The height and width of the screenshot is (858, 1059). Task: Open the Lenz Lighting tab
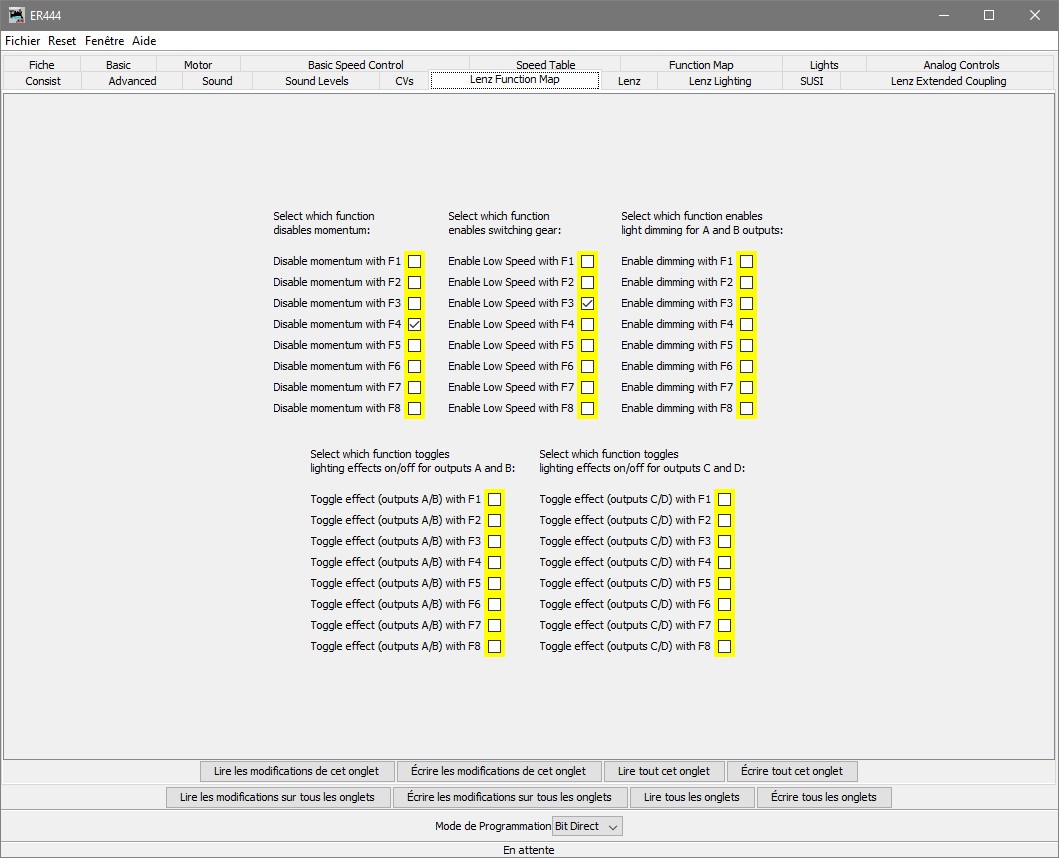pyautogui.click(x=720, y=81)
